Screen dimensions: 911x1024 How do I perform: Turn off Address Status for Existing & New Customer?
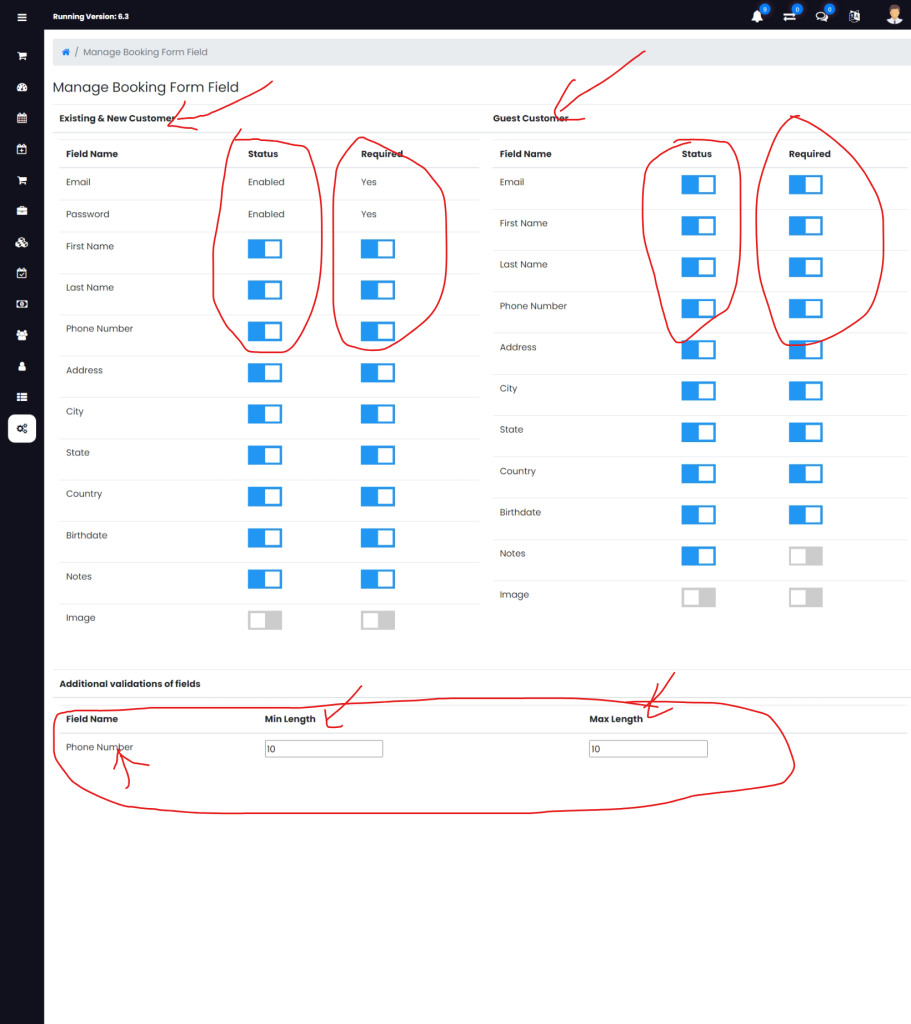[264, 373]
